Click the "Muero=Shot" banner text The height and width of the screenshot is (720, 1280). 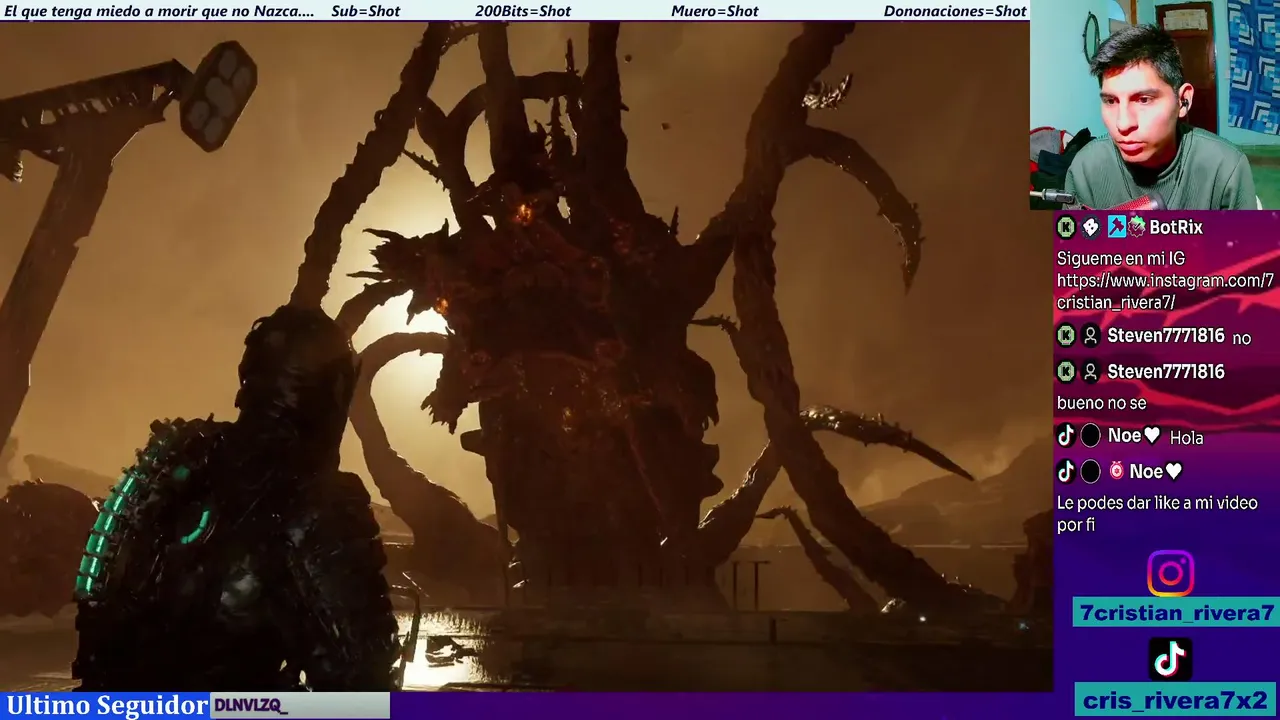[715, 11]
